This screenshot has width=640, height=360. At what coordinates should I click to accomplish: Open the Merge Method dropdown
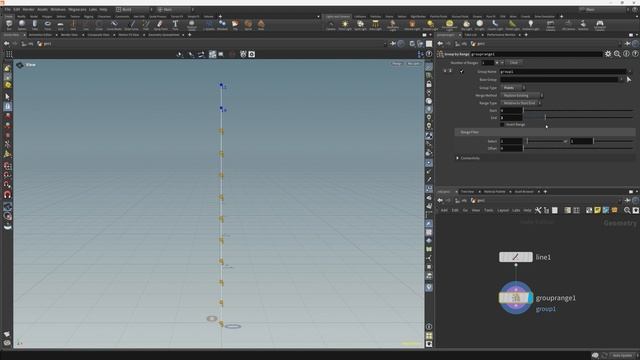coord(522,96)
